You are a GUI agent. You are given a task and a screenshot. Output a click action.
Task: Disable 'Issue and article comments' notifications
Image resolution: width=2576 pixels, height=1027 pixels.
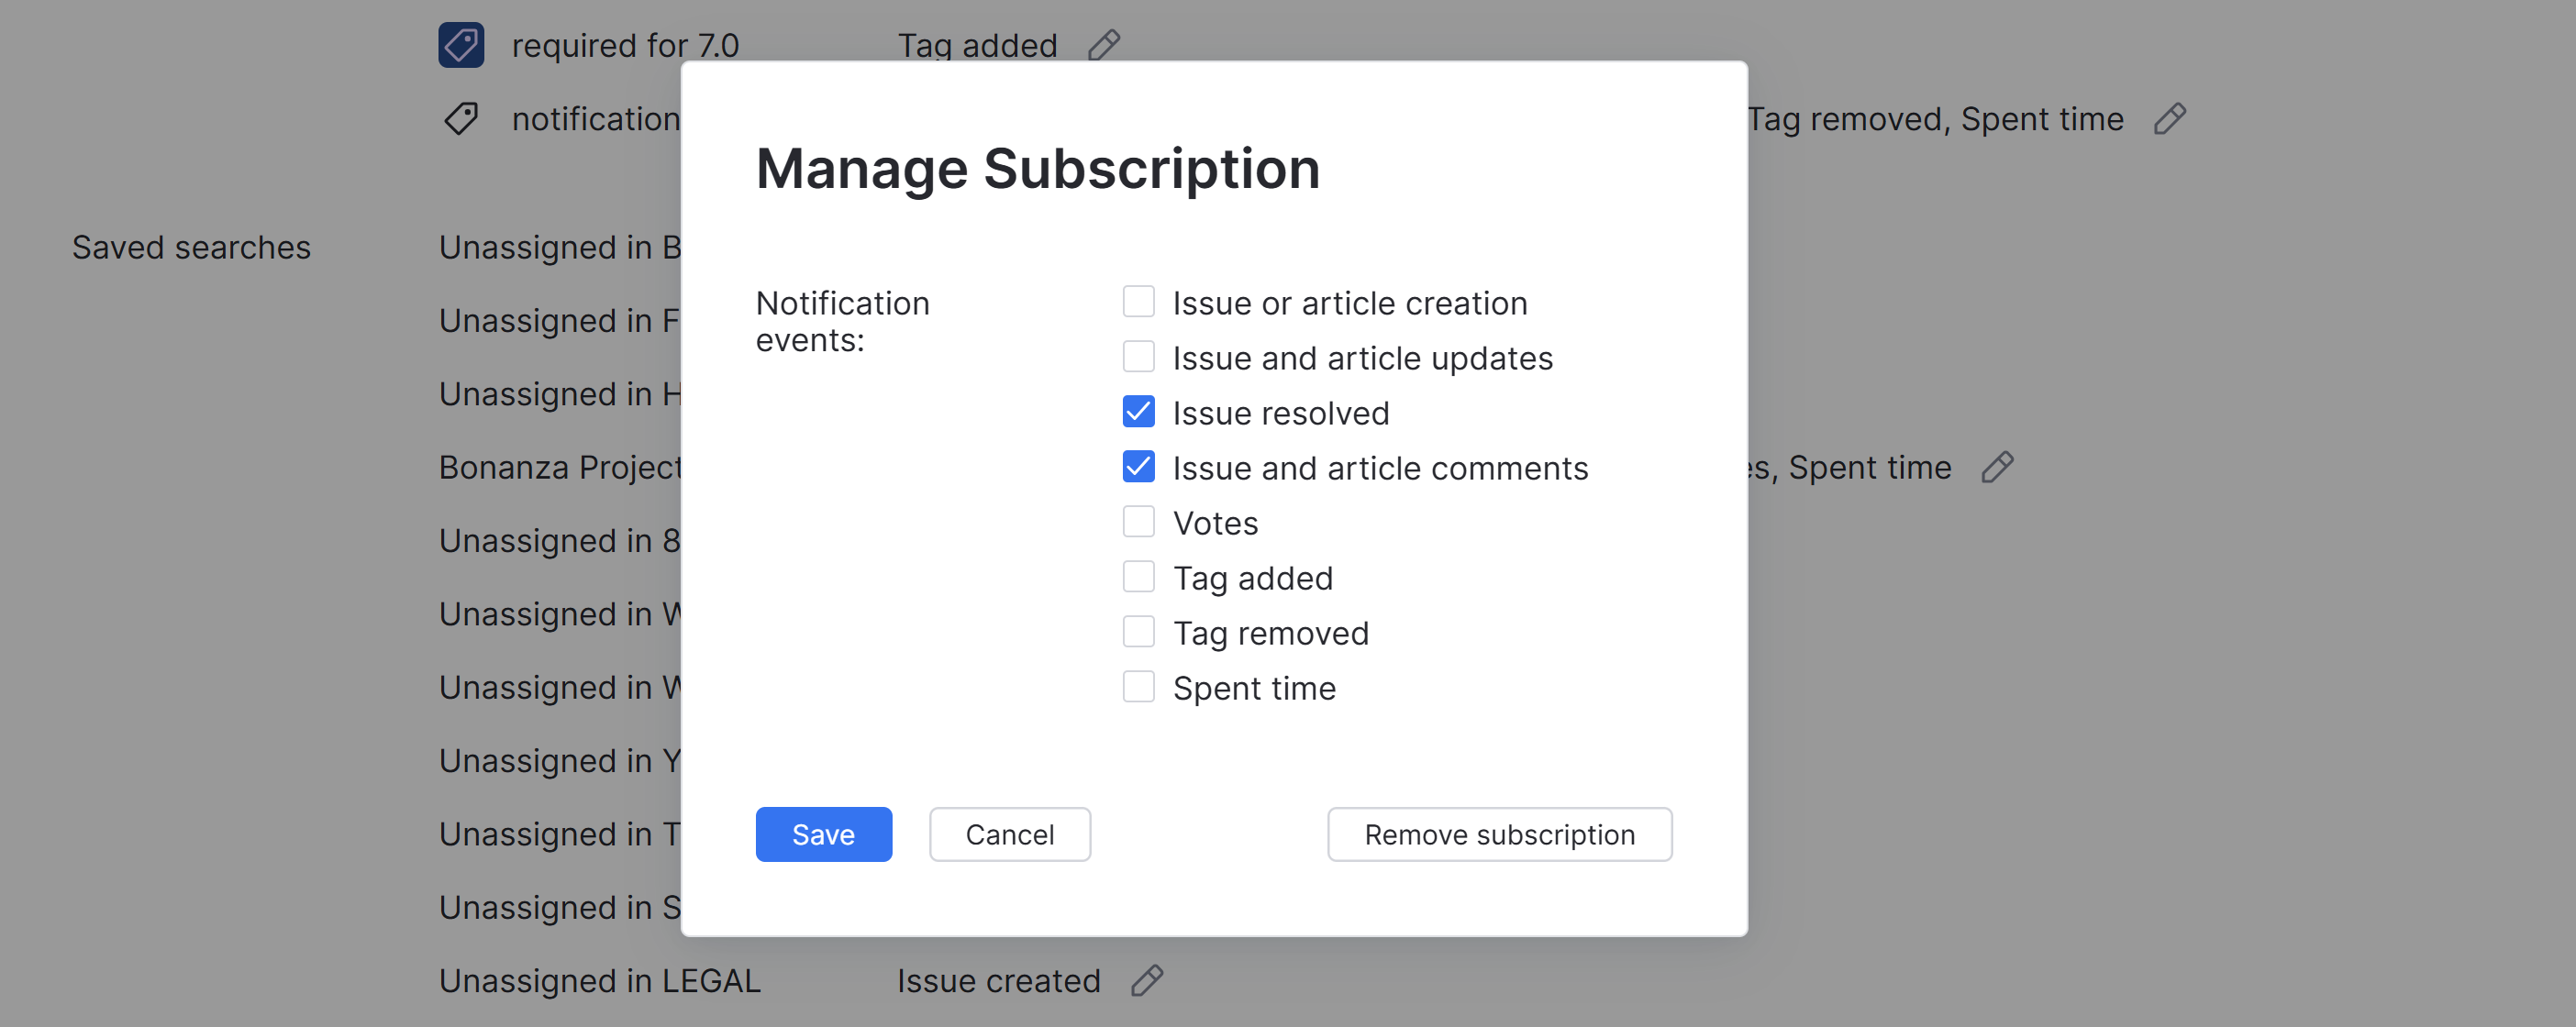[1138, 467]
